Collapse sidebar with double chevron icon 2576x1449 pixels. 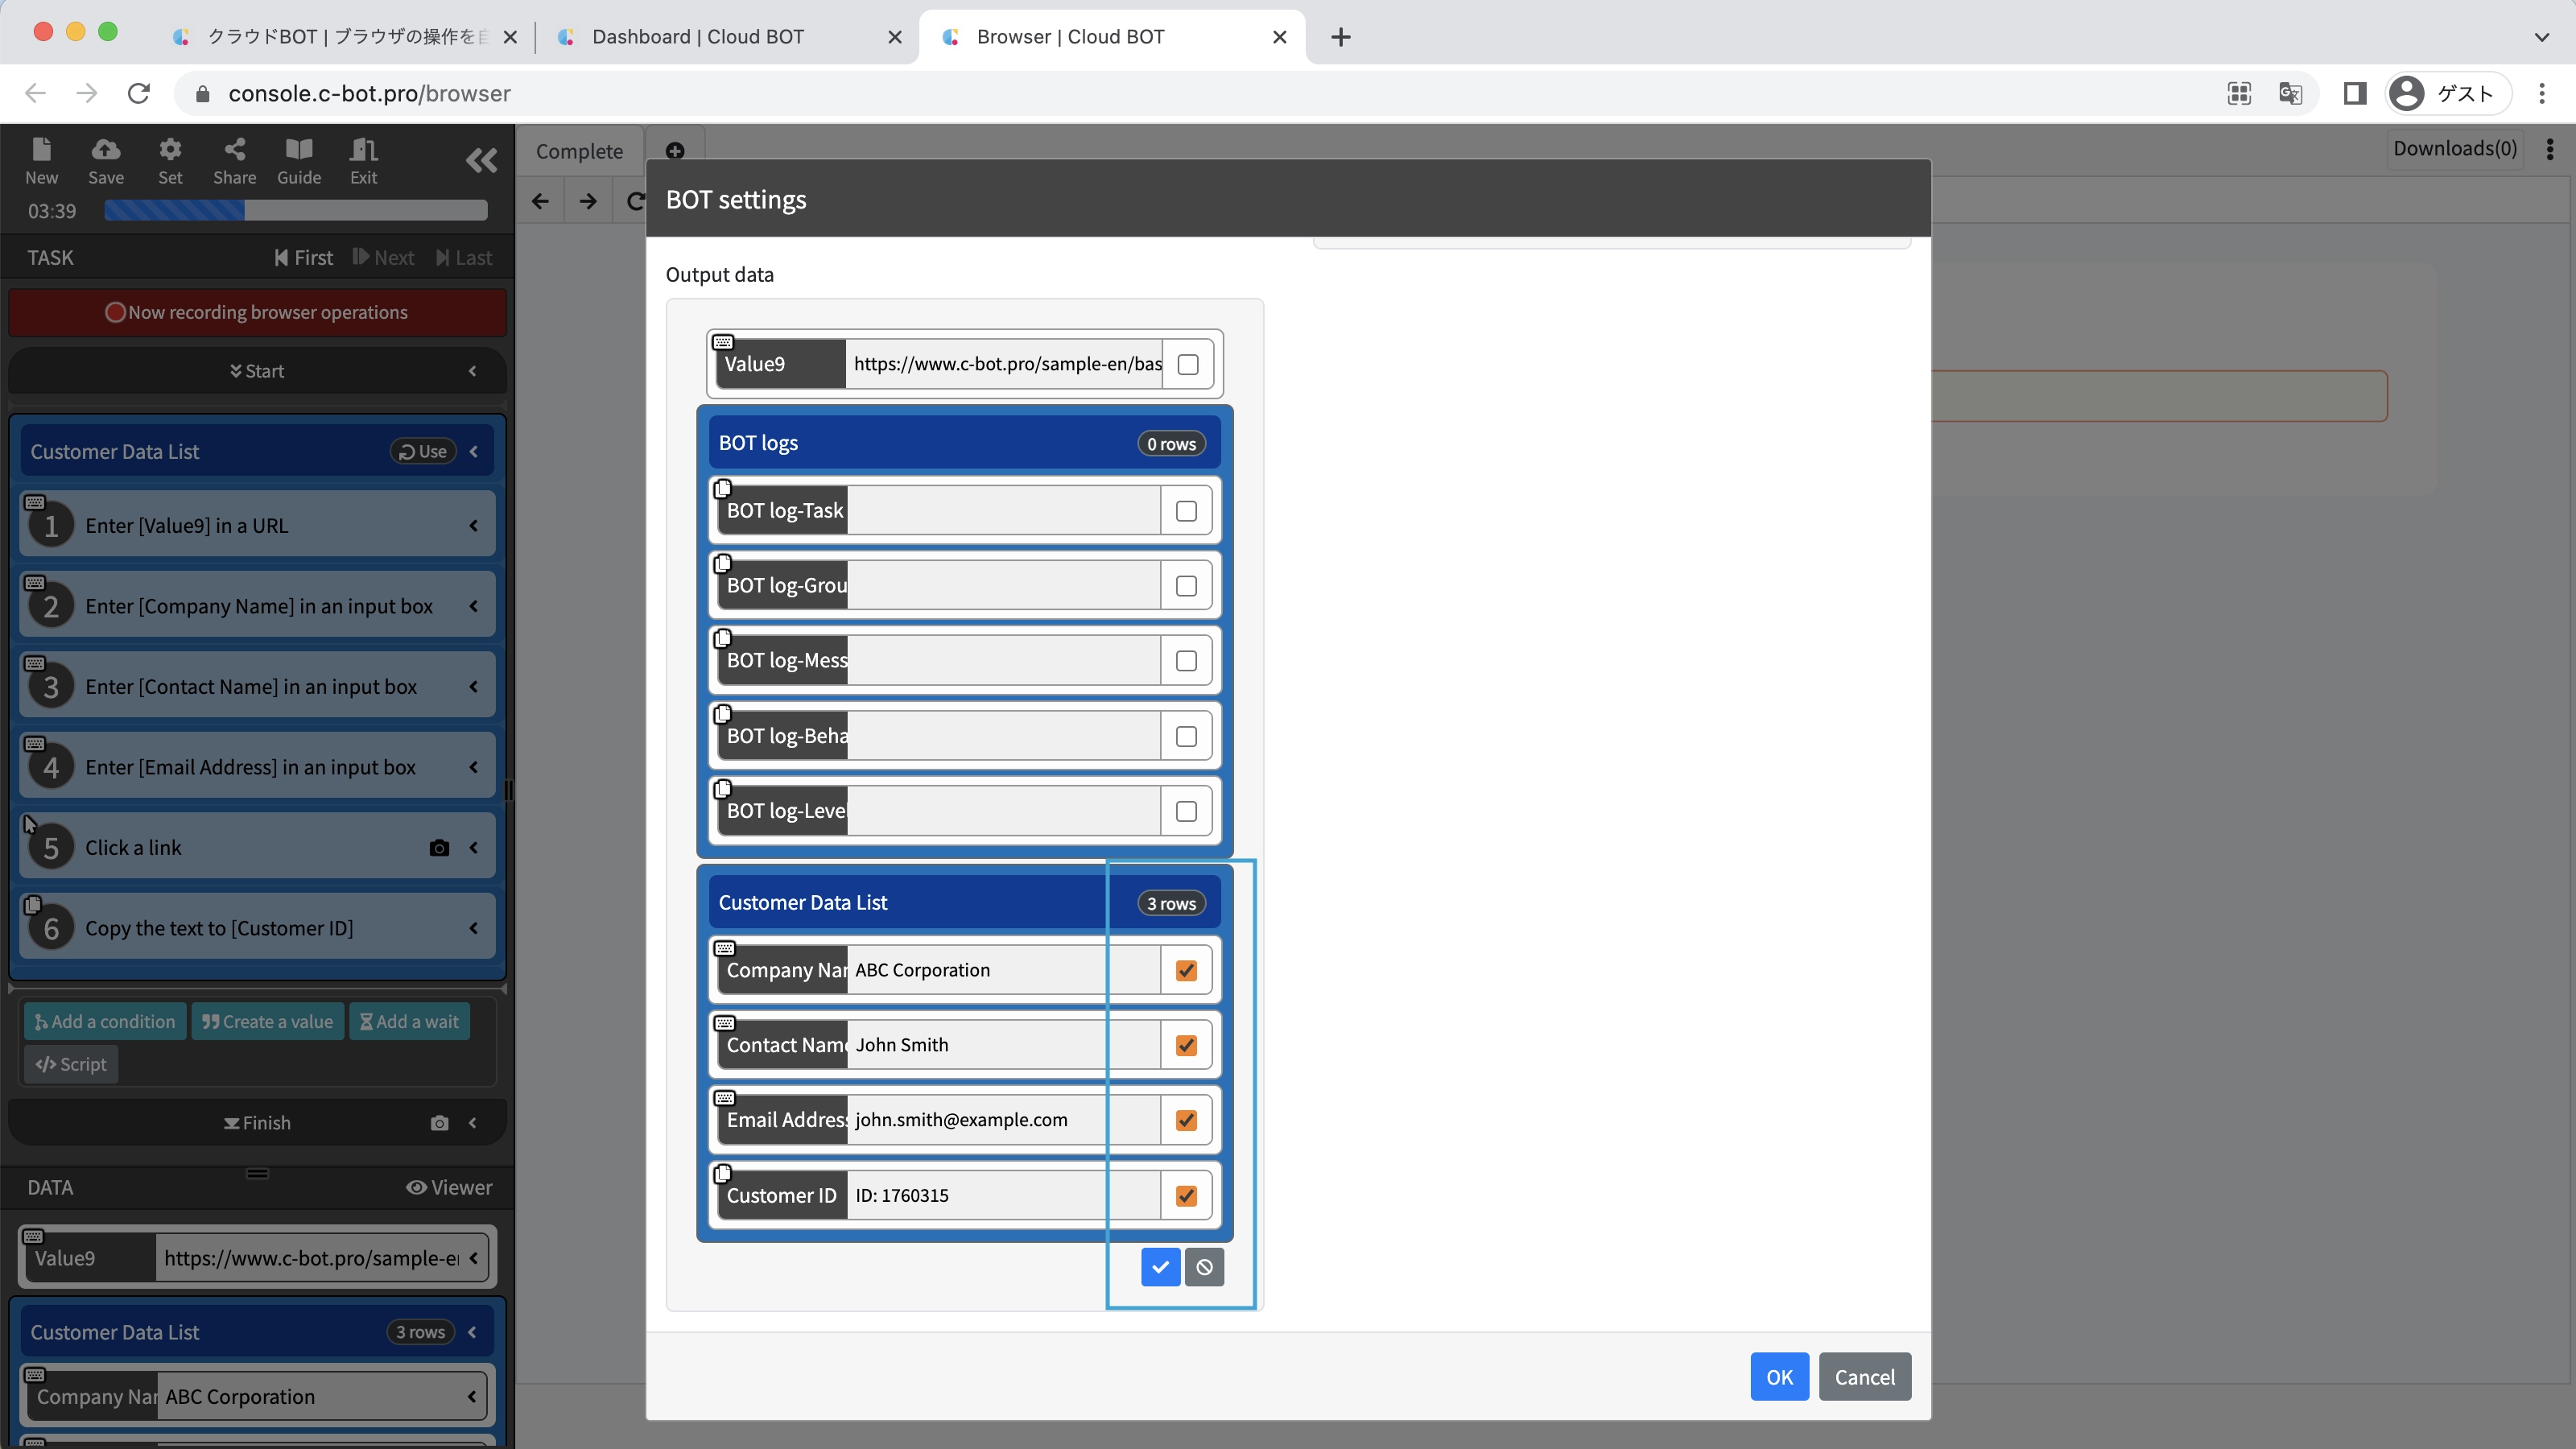pos(481,160)
